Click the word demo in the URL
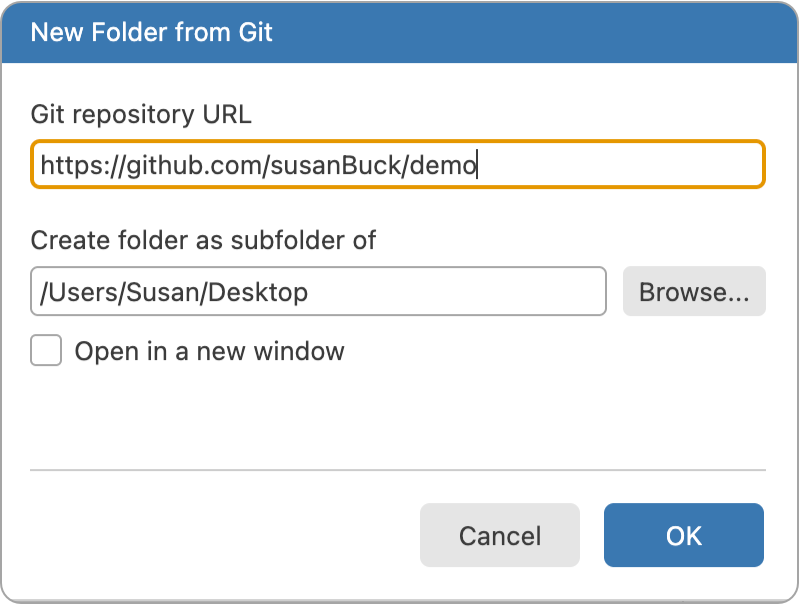800x606 pixels. [x=446, y=165]
